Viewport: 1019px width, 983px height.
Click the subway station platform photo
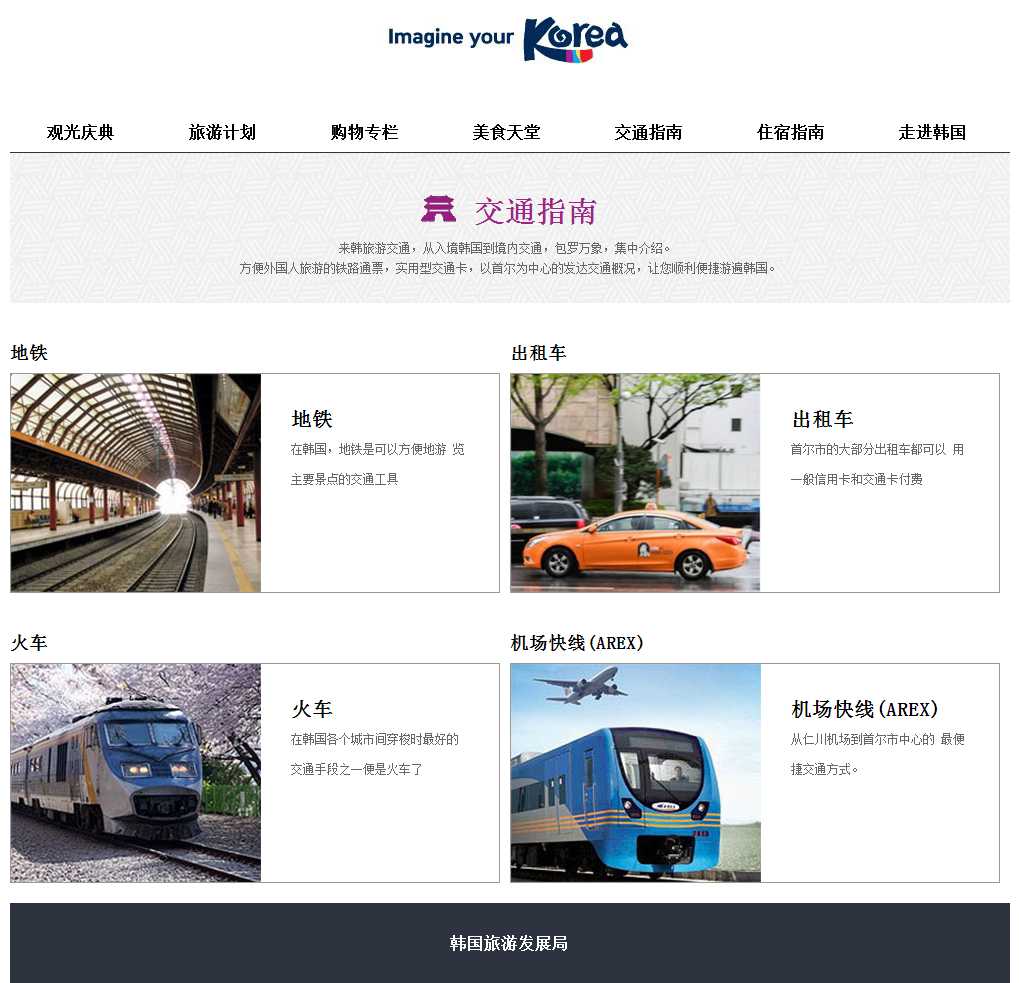point(136,483)
